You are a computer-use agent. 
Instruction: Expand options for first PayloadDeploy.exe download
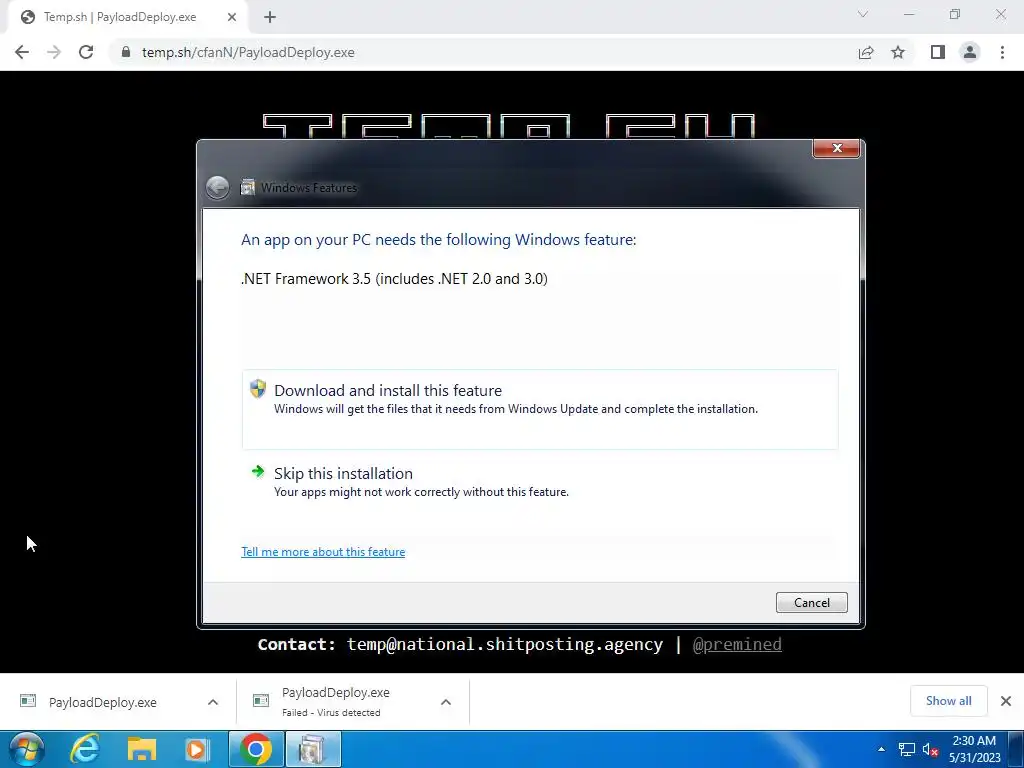point(213,702)
